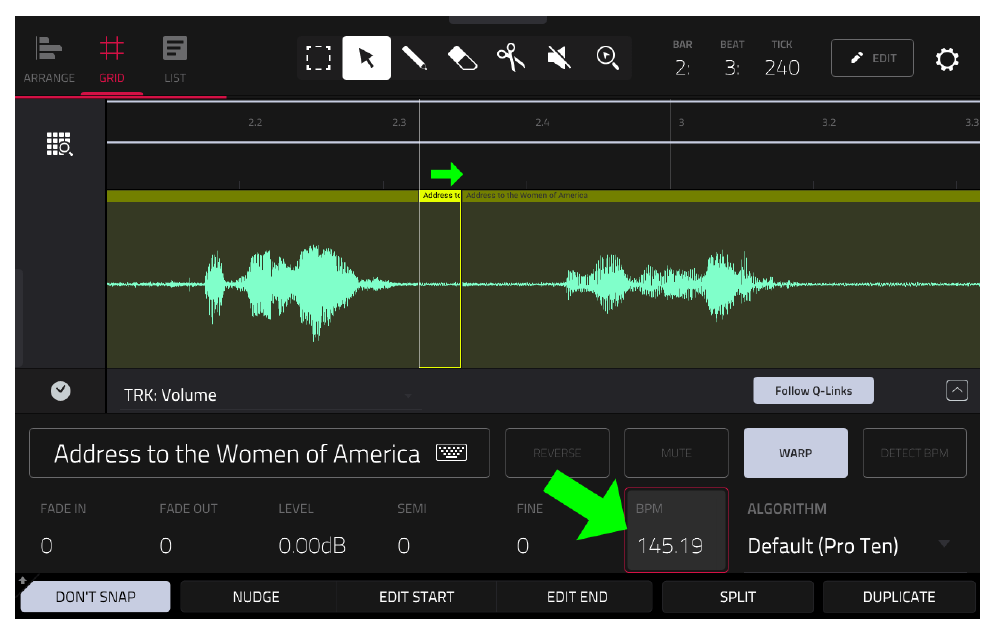Select the arrow Pointer tool
This screenshot has height=636, width=996.
point(367,58)
